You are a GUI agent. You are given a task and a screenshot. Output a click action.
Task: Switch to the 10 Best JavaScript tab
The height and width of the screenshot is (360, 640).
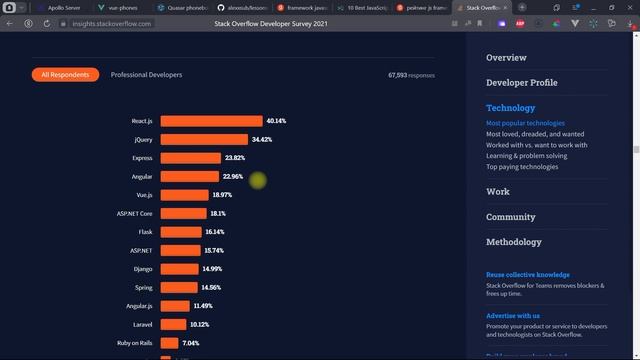tap(362, 7)
